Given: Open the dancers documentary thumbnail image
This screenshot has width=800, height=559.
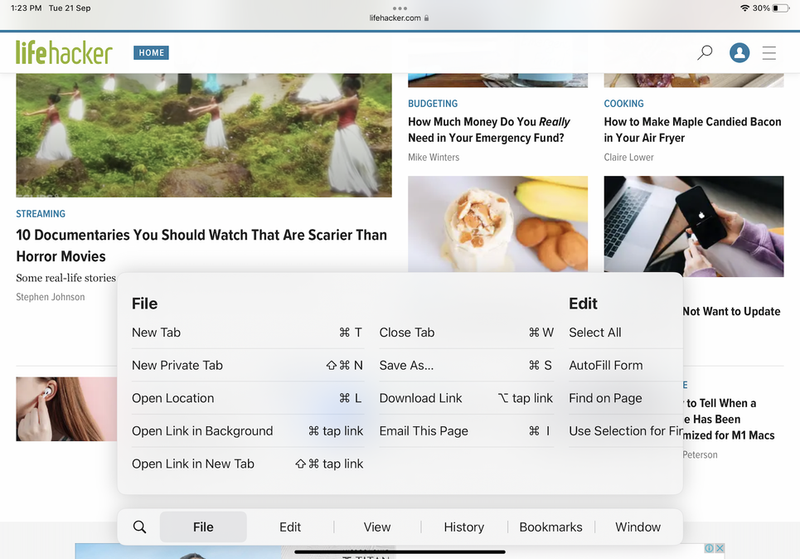Looking at the screenshot, I should [204, 134].
